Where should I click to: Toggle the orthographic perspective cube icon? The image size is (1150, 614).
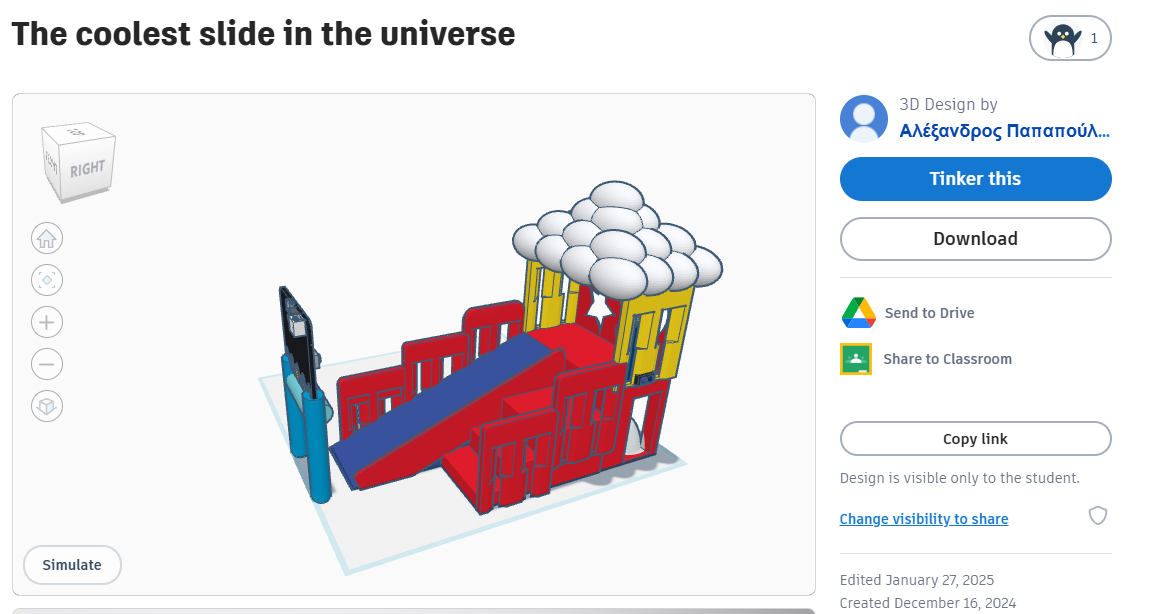[x=47, y=406]
